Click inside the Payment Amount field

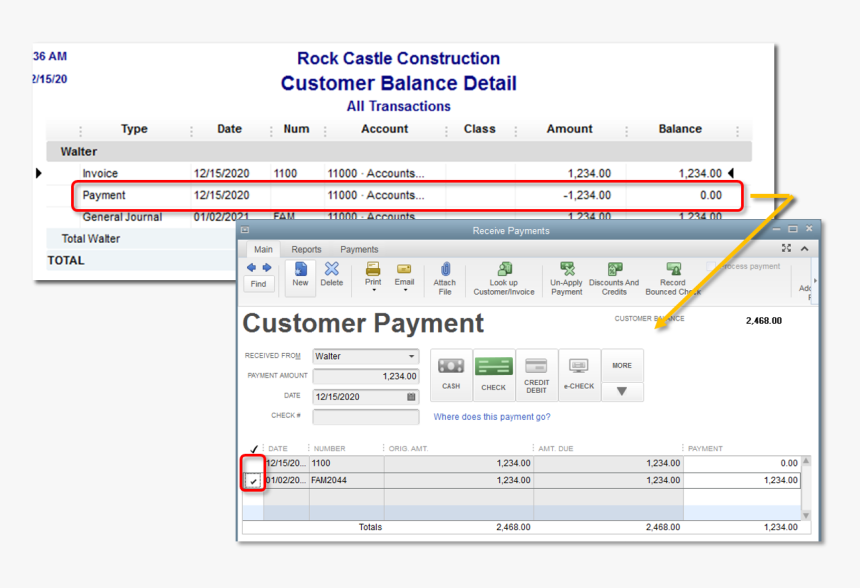click(x=366, y=376)
